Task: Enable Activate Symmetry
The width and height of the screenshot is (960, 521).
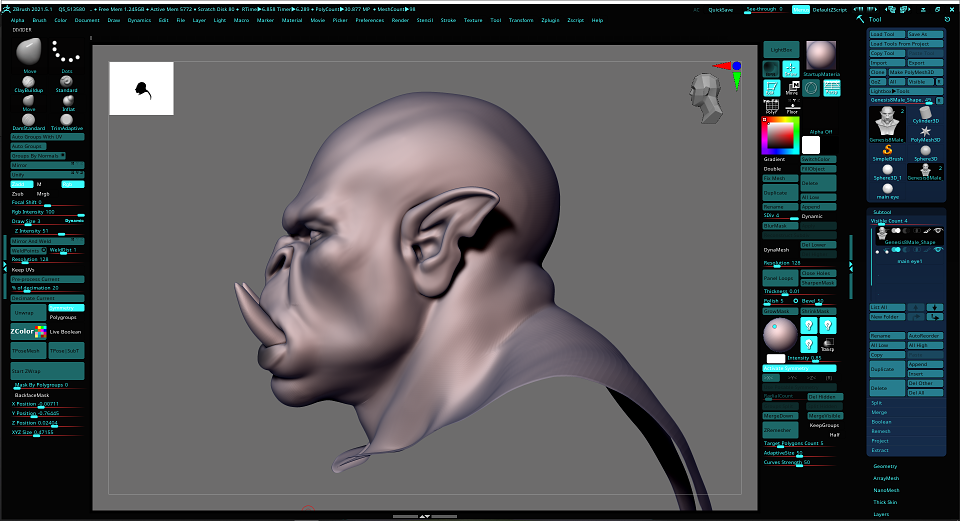Action: click(x=799, y=368)
